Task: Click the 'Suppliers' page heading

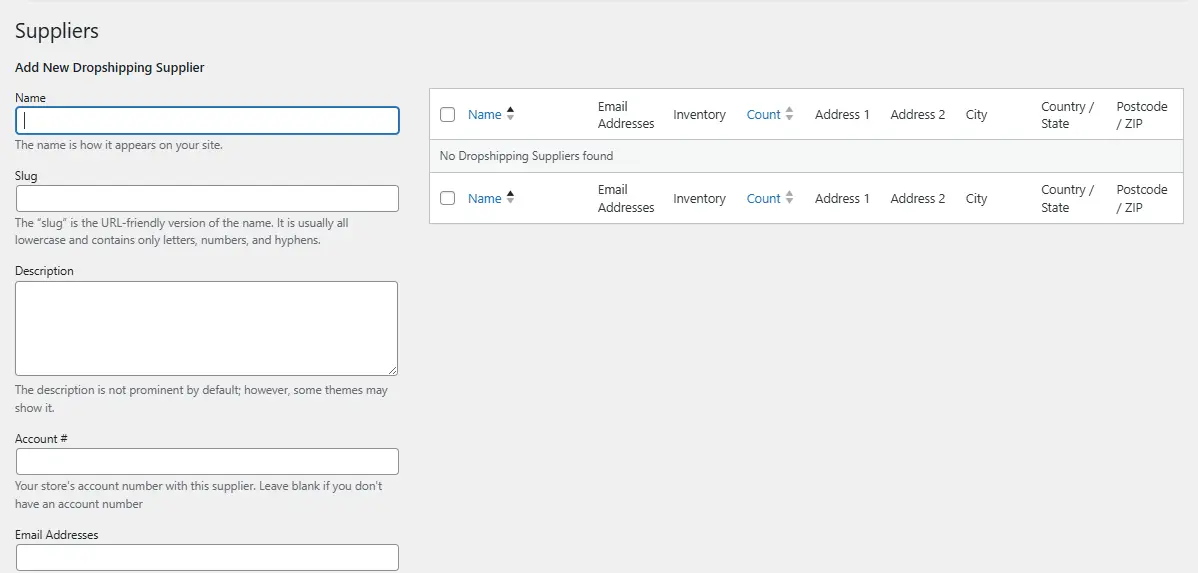Action: (x=57, y=31)
